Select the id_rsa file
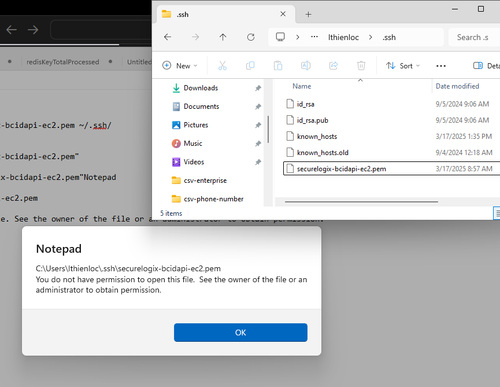Viewport: 500px width, 387px height. [x=305, y=104]
